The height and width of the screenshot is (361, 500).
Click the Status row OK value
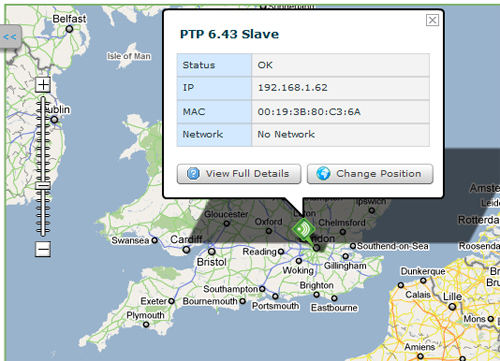(265, 65)
